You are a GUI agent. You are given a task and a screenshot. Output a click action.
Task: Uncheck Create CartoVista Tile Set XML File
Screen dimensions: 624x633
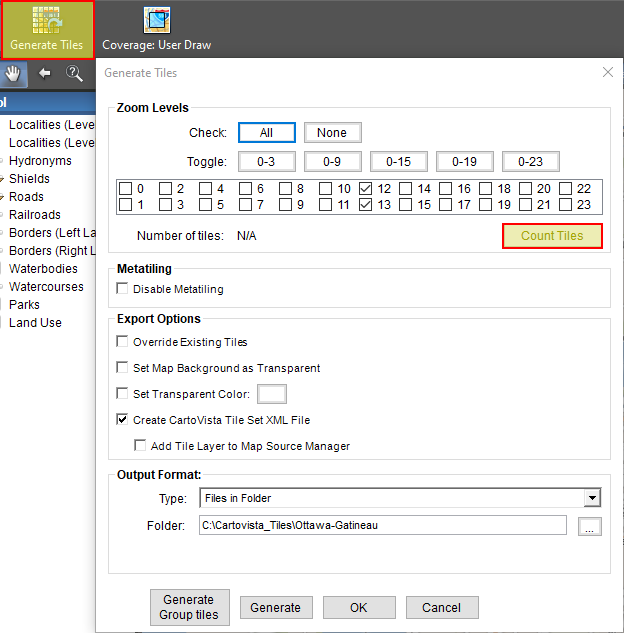click(122, 419)
